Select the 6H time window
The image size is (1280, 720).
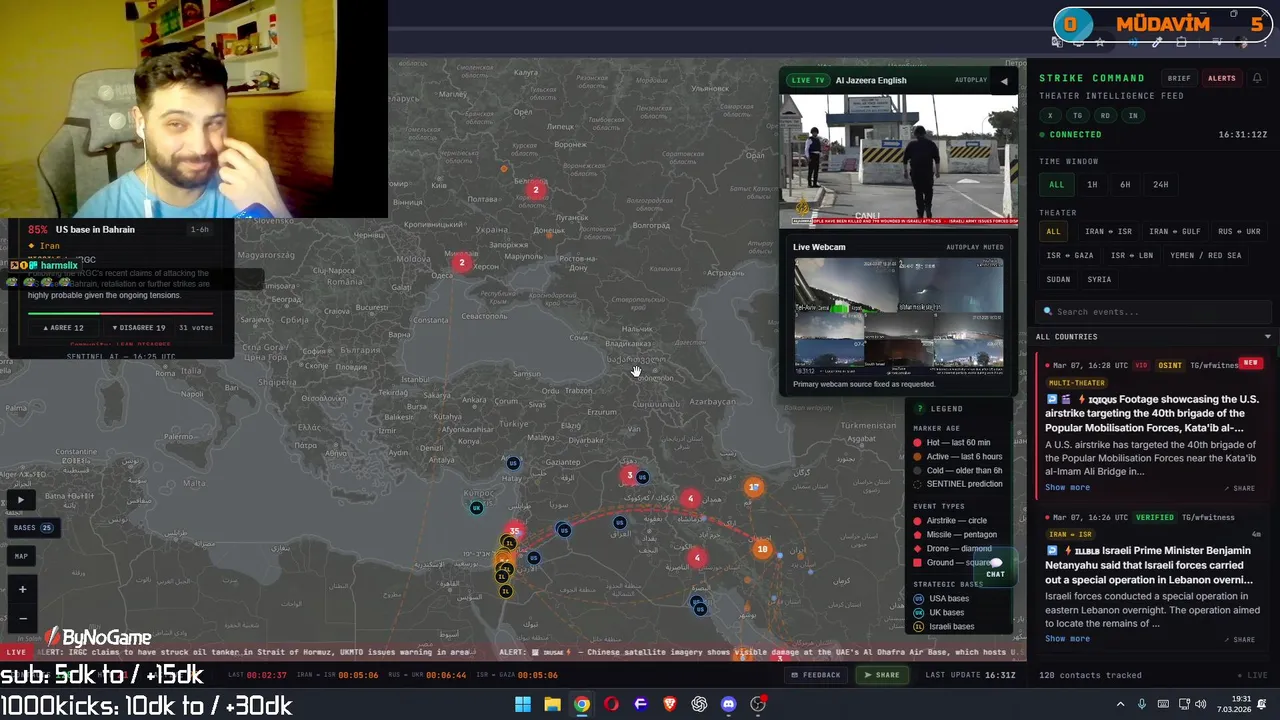coord(1125,185)
